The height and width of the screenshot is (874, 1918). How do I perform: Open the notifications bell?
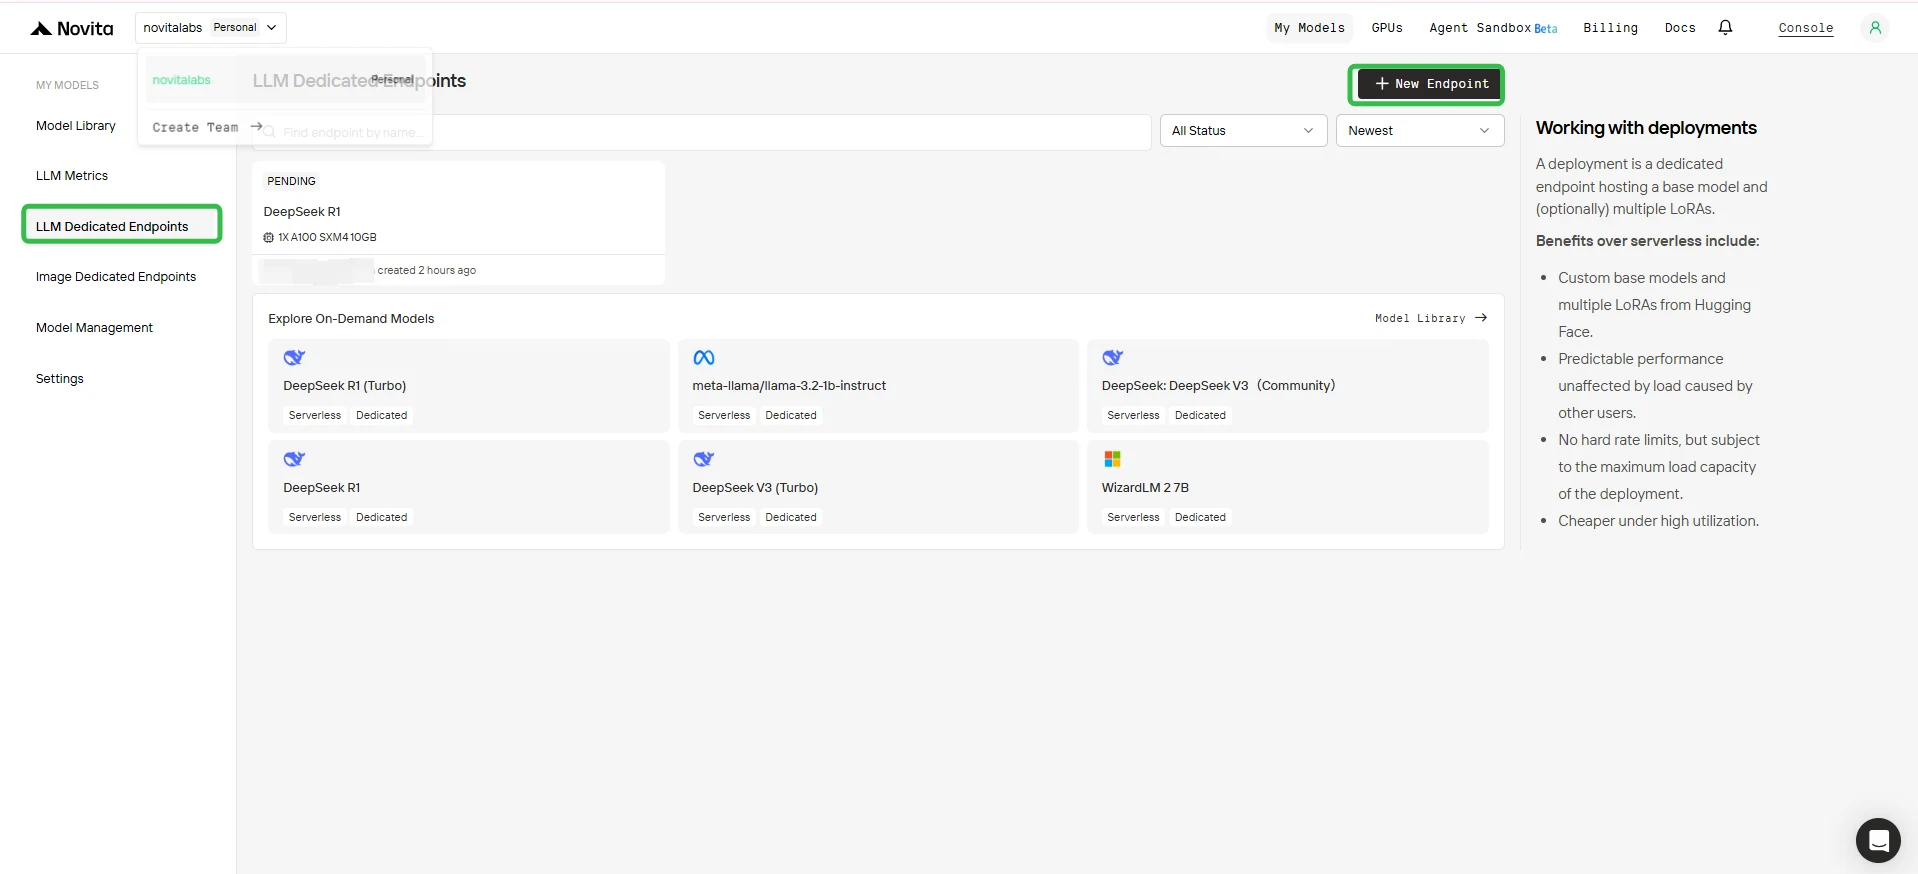pos(1725,28)
